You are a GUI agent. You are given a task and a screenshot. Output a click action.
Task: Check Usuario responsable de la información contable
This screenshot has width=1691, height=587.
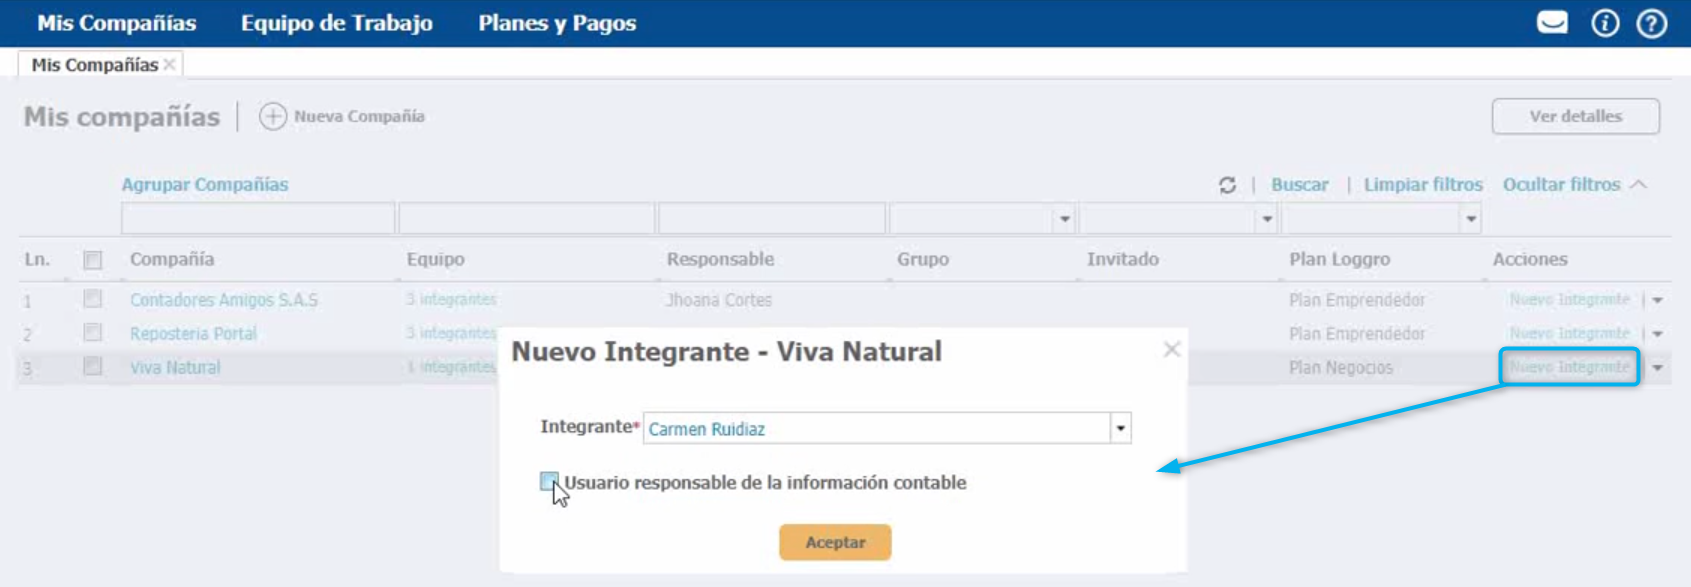549,482
